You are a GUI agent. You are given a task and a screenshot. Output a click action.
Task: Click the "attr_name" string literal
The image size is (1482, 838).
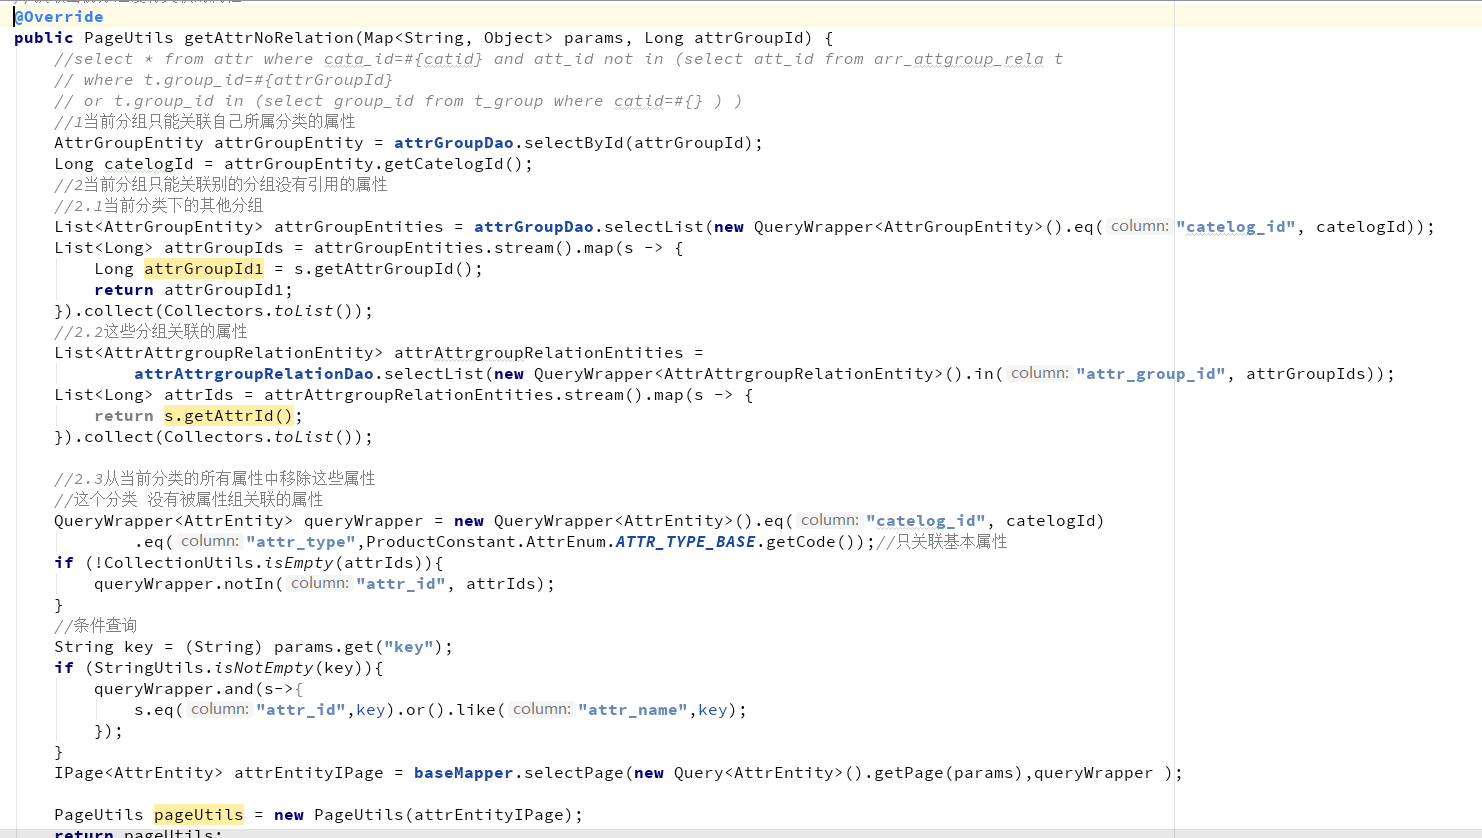[x=632, y=709]
